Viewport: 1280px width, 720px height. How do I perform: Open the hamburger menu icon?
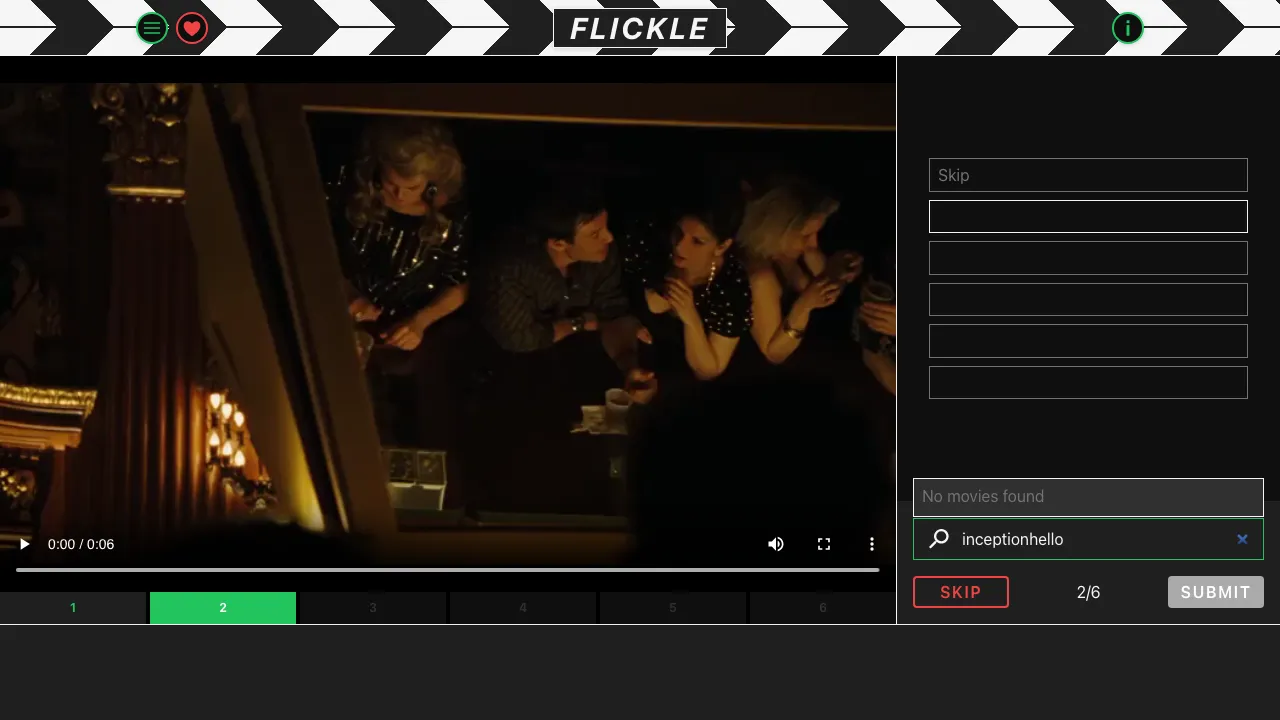(x=152, y=28)
